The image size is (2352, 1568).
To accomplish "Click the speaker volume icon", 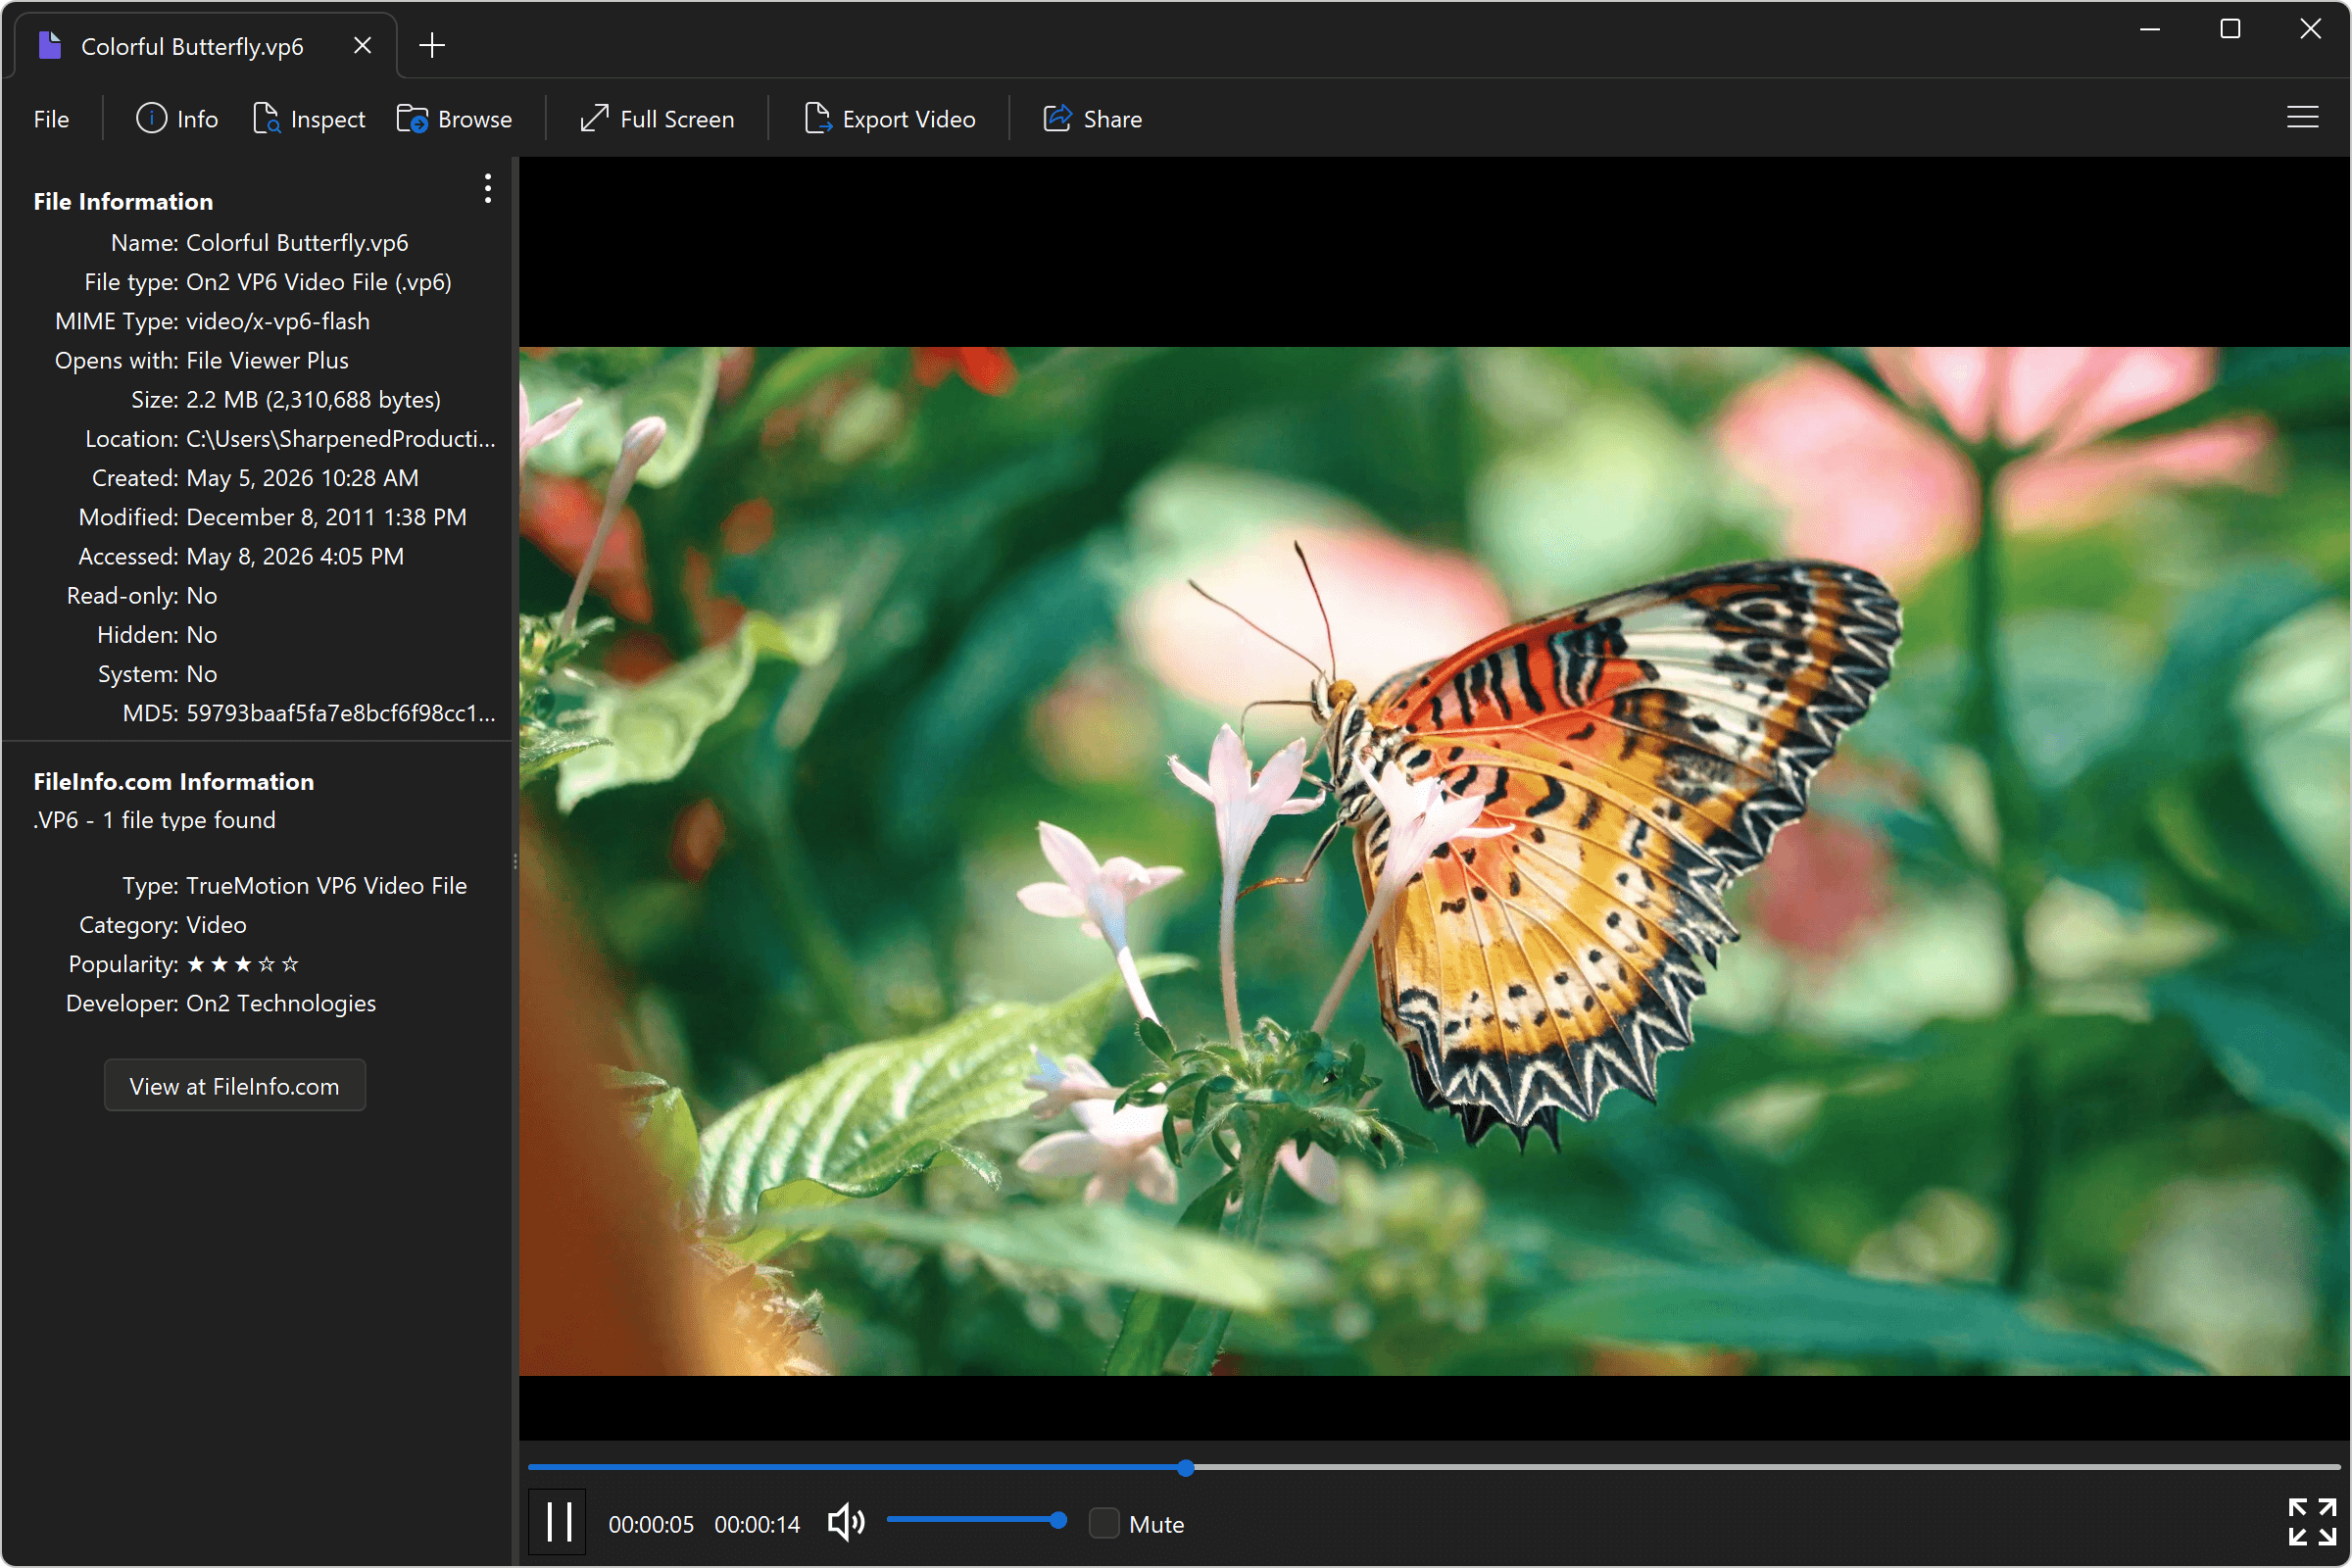I will (846, 1522).
